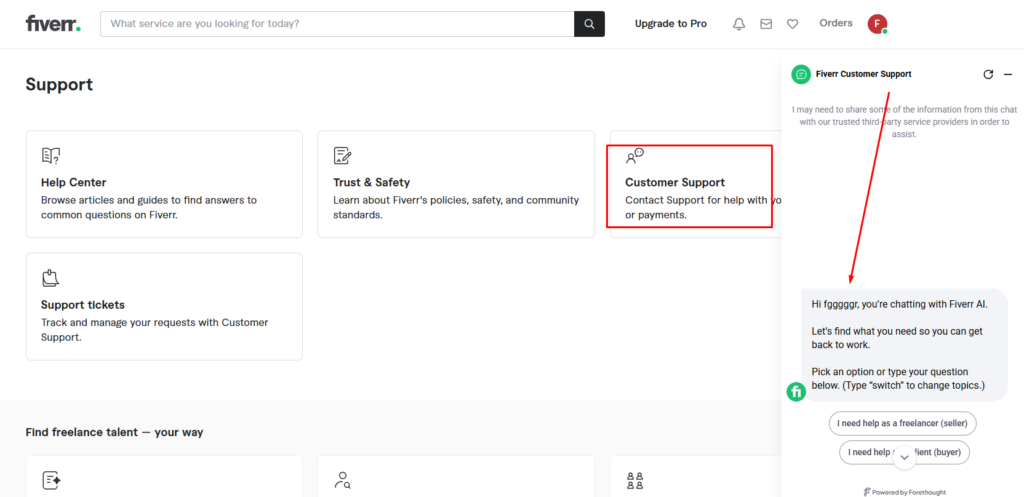Choose 'I need help as a freelancer (seller)'
The image size is (1024, 497).
point(903,423)
